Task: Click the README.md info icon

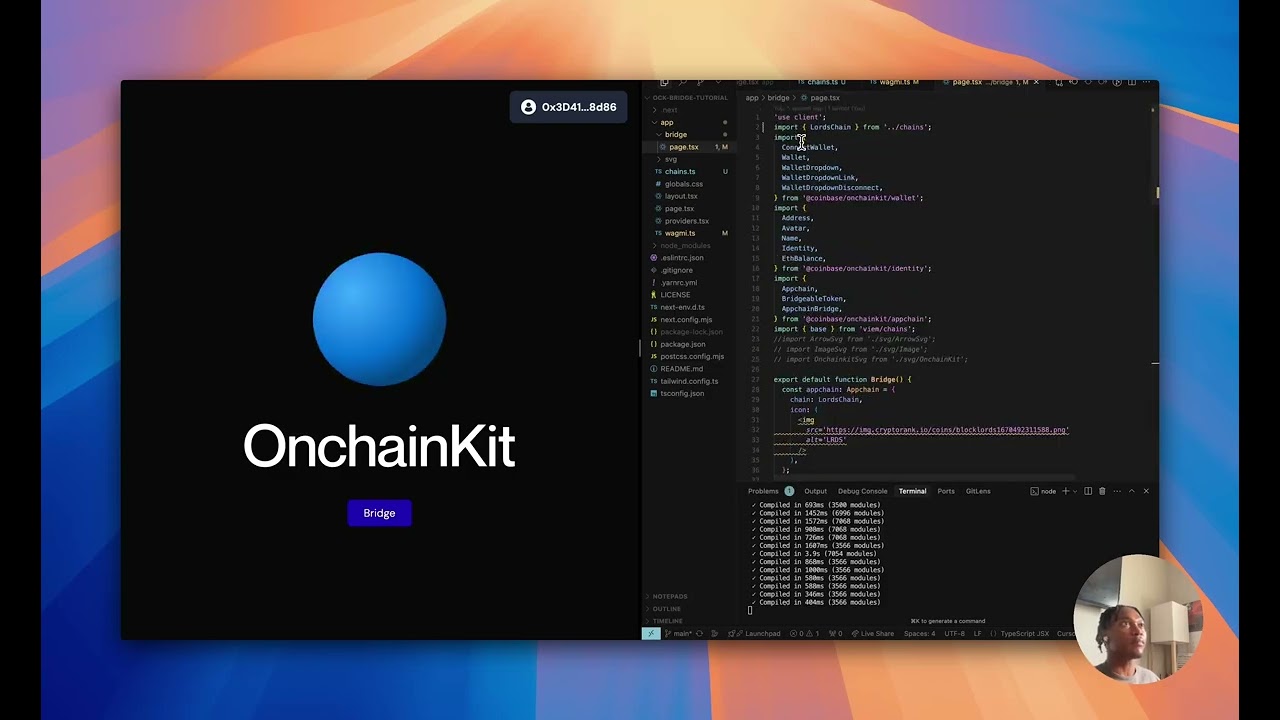Action: [x=654, y=368]
